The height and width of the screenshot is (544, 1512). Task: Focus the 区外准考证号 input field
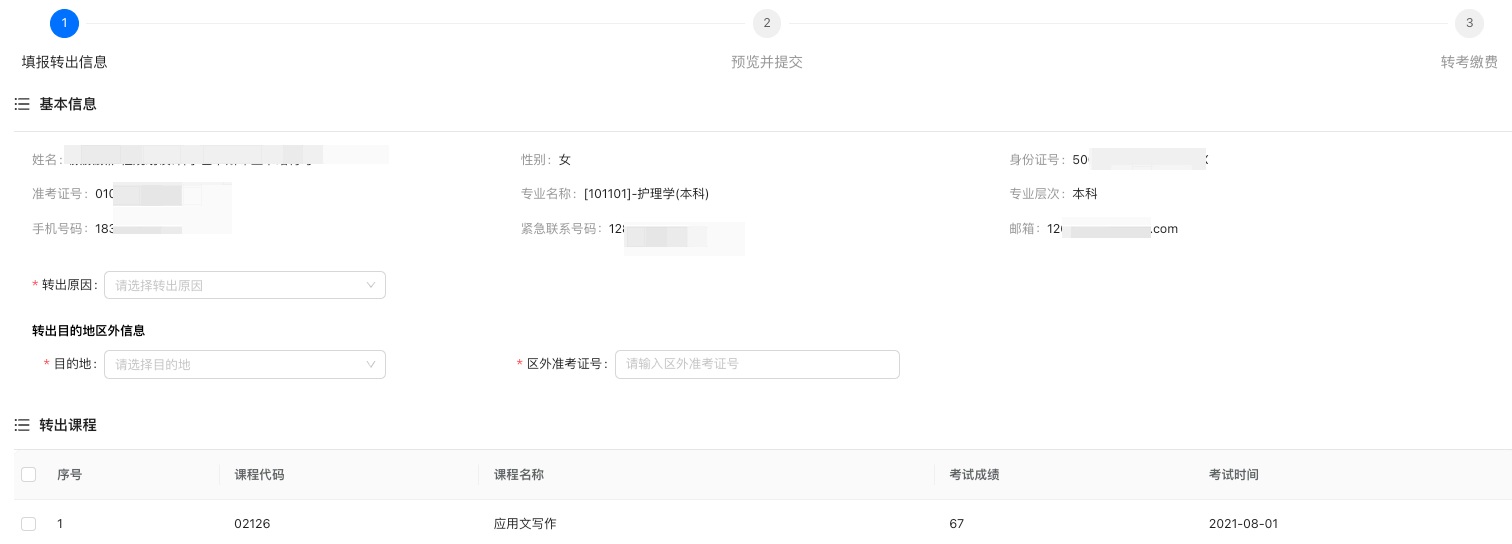point(757,364)
